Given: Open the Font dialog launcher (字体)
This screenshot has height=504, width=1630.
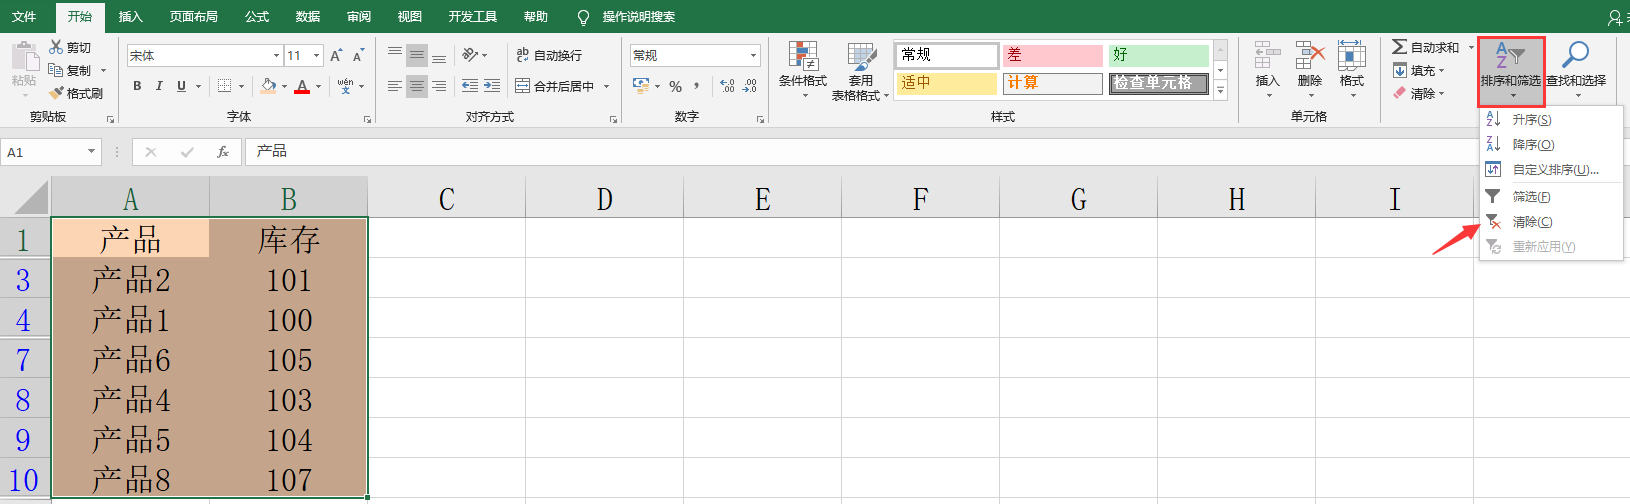Looking at the screenshot, I should [368, 119].
